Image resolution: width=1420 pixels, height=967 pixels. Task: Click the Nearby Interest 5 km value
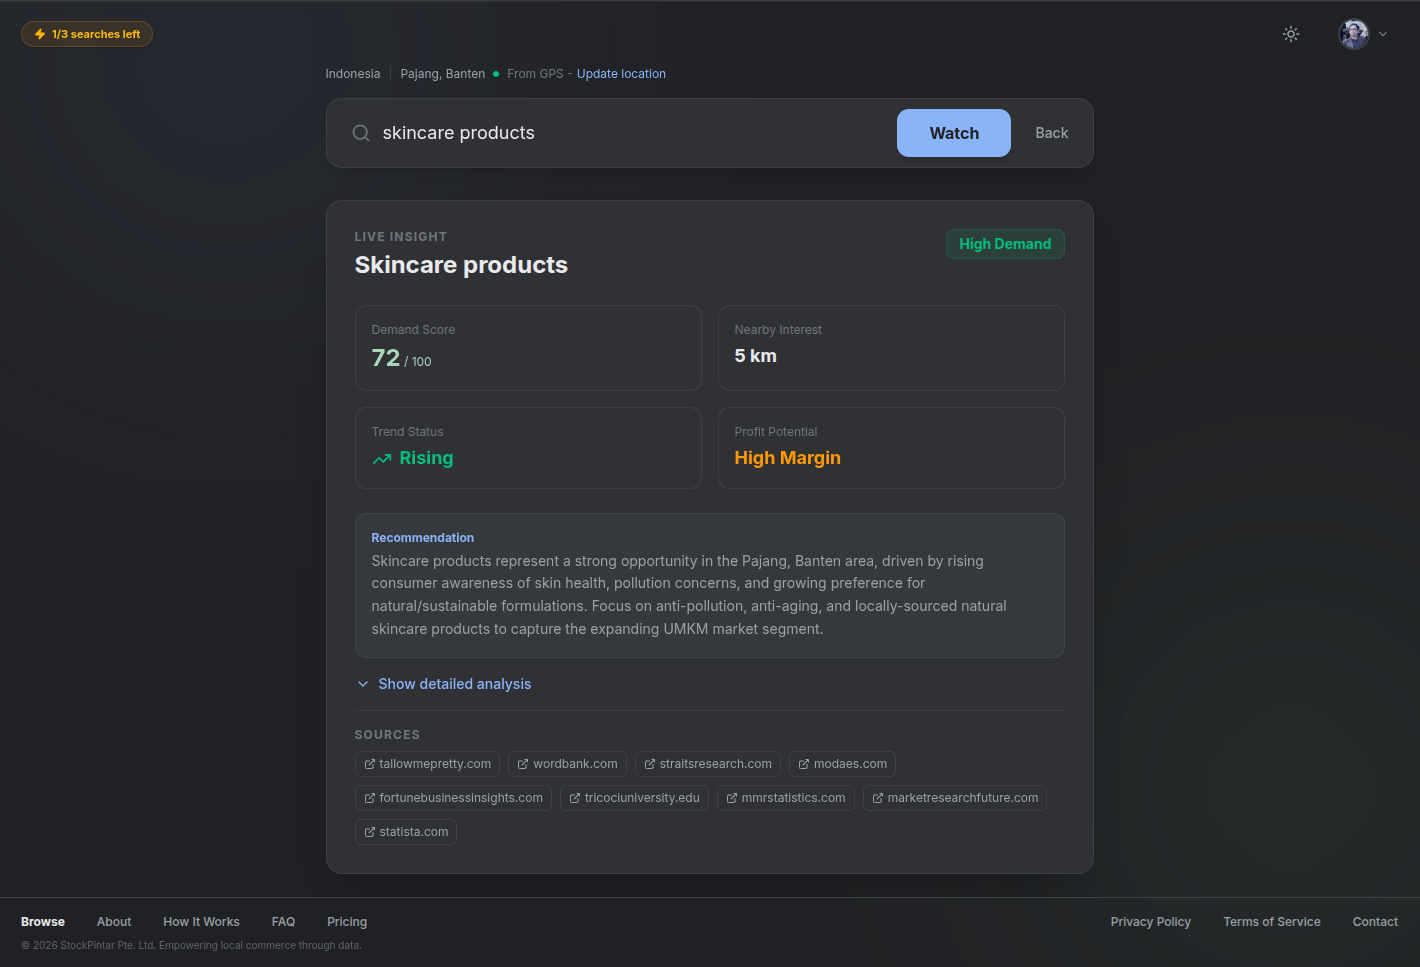(x=755, y=356)
